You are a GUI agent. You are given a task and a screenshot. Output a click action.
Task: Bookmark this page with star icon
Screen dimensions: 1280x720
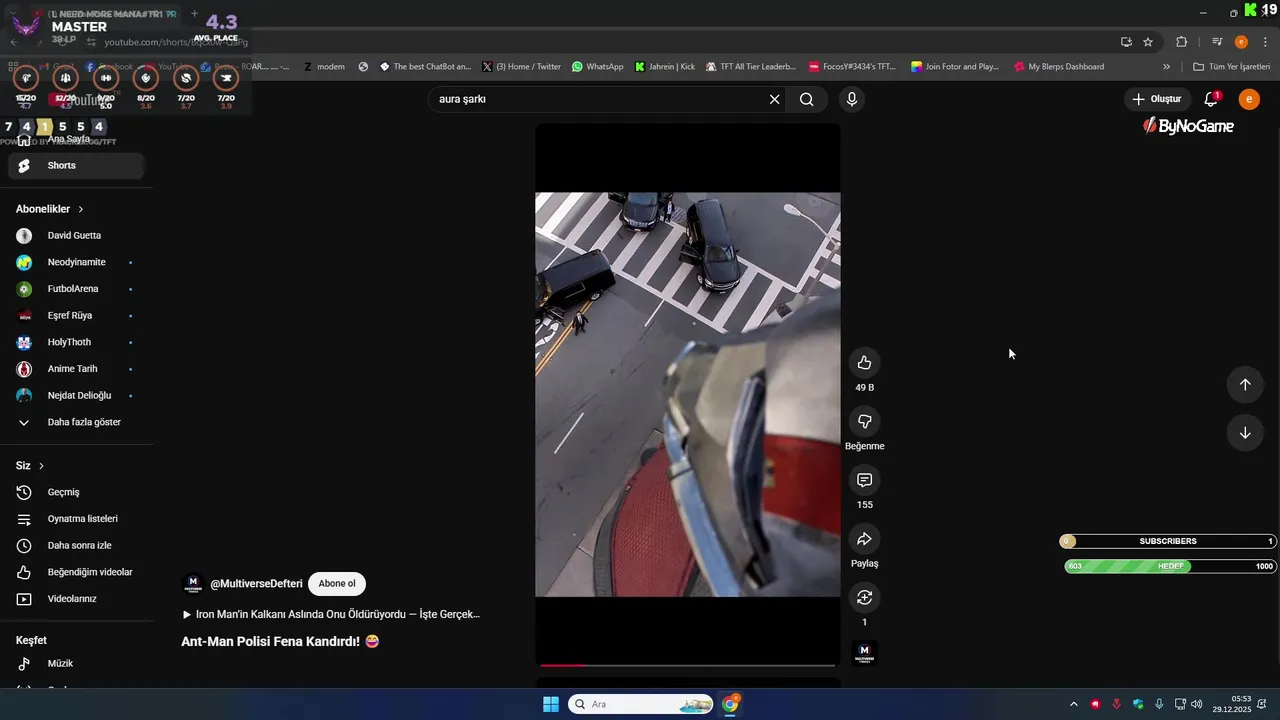pos(1148,42)
